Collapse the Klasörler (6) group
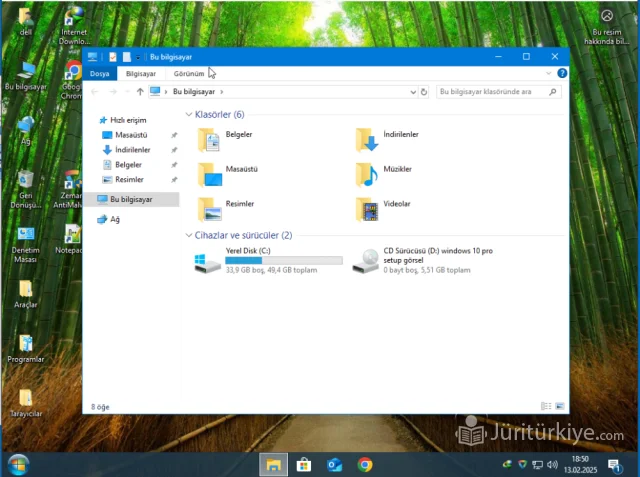The width and height of the screenshot is (640, 477). [x=189, y=115]
